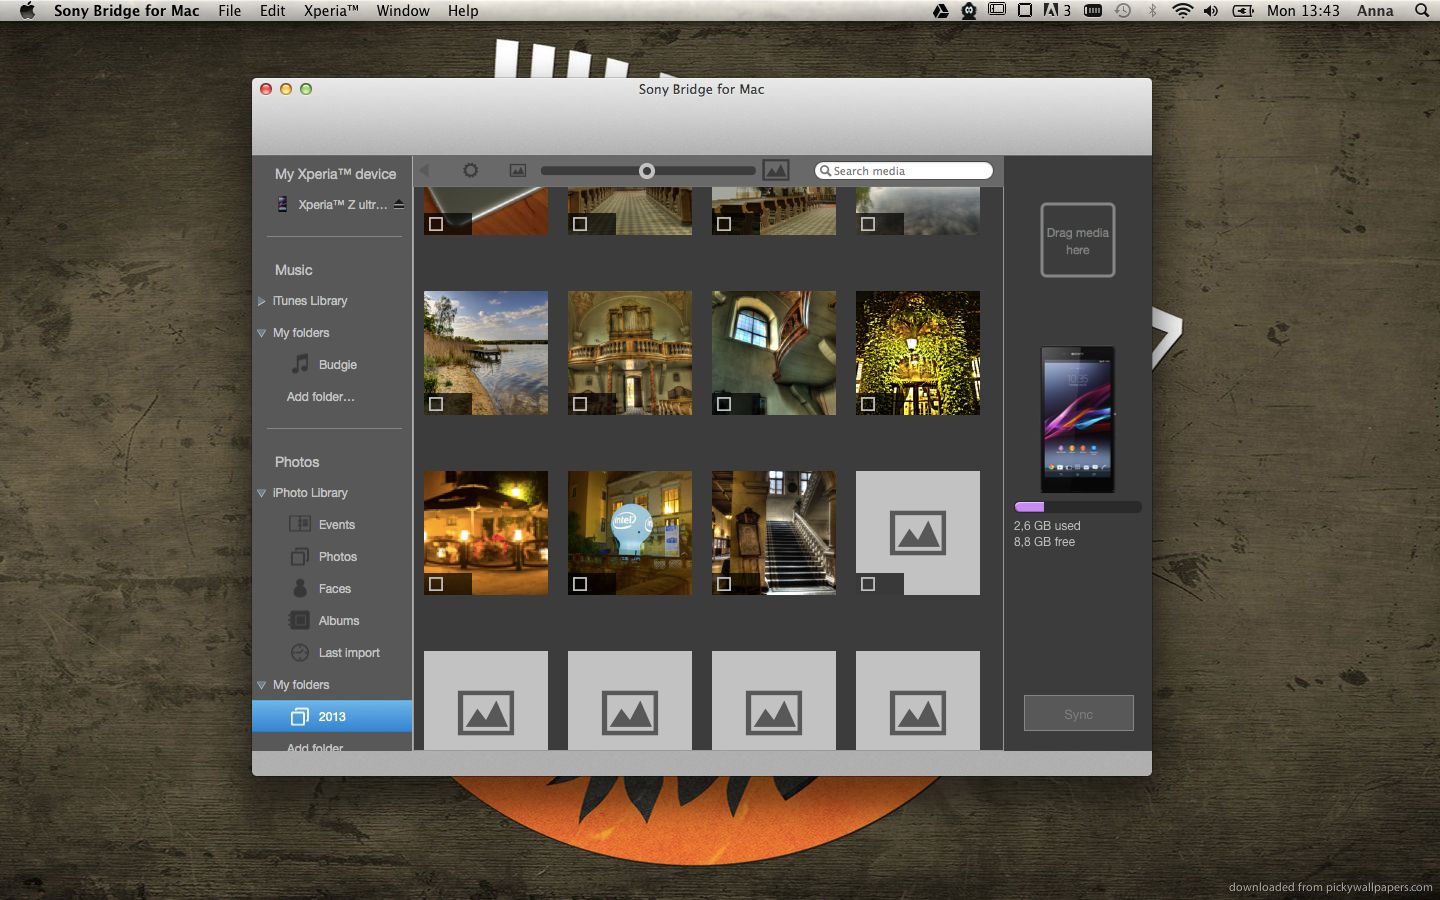The image size is (1440, 900).
Task: Click Add folder... under Music
Action: (x=320, y=397)
